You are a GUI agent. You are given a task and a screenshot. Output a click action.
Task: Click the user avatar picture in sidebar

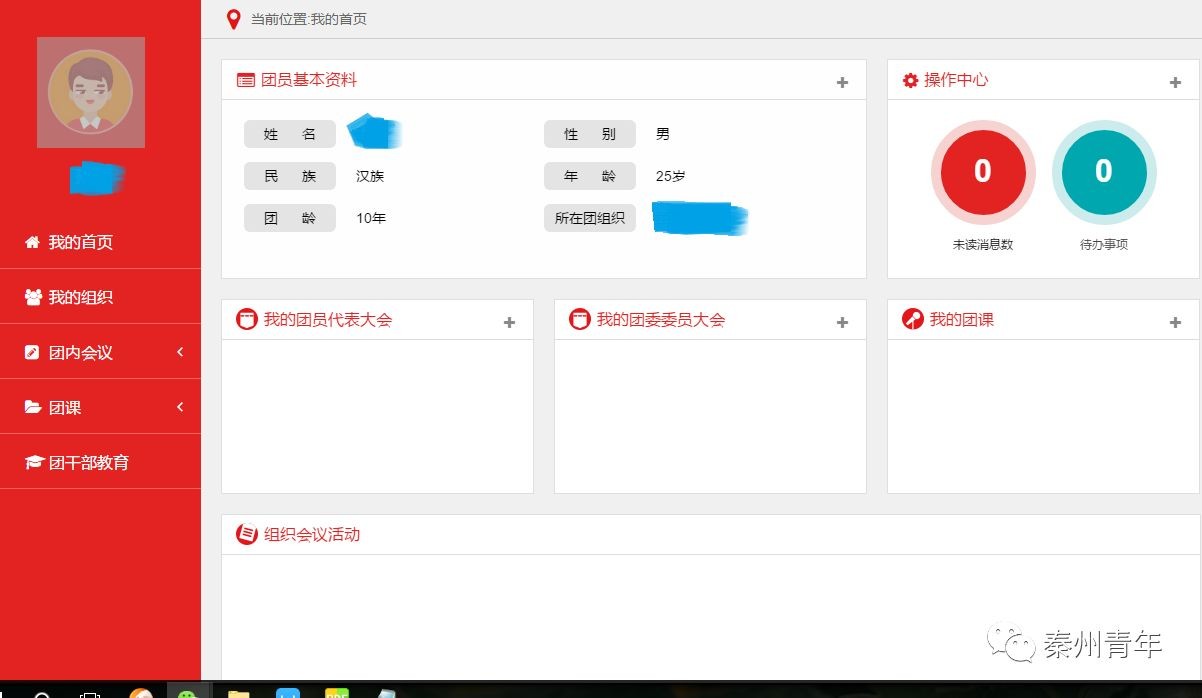pos(91,92)
